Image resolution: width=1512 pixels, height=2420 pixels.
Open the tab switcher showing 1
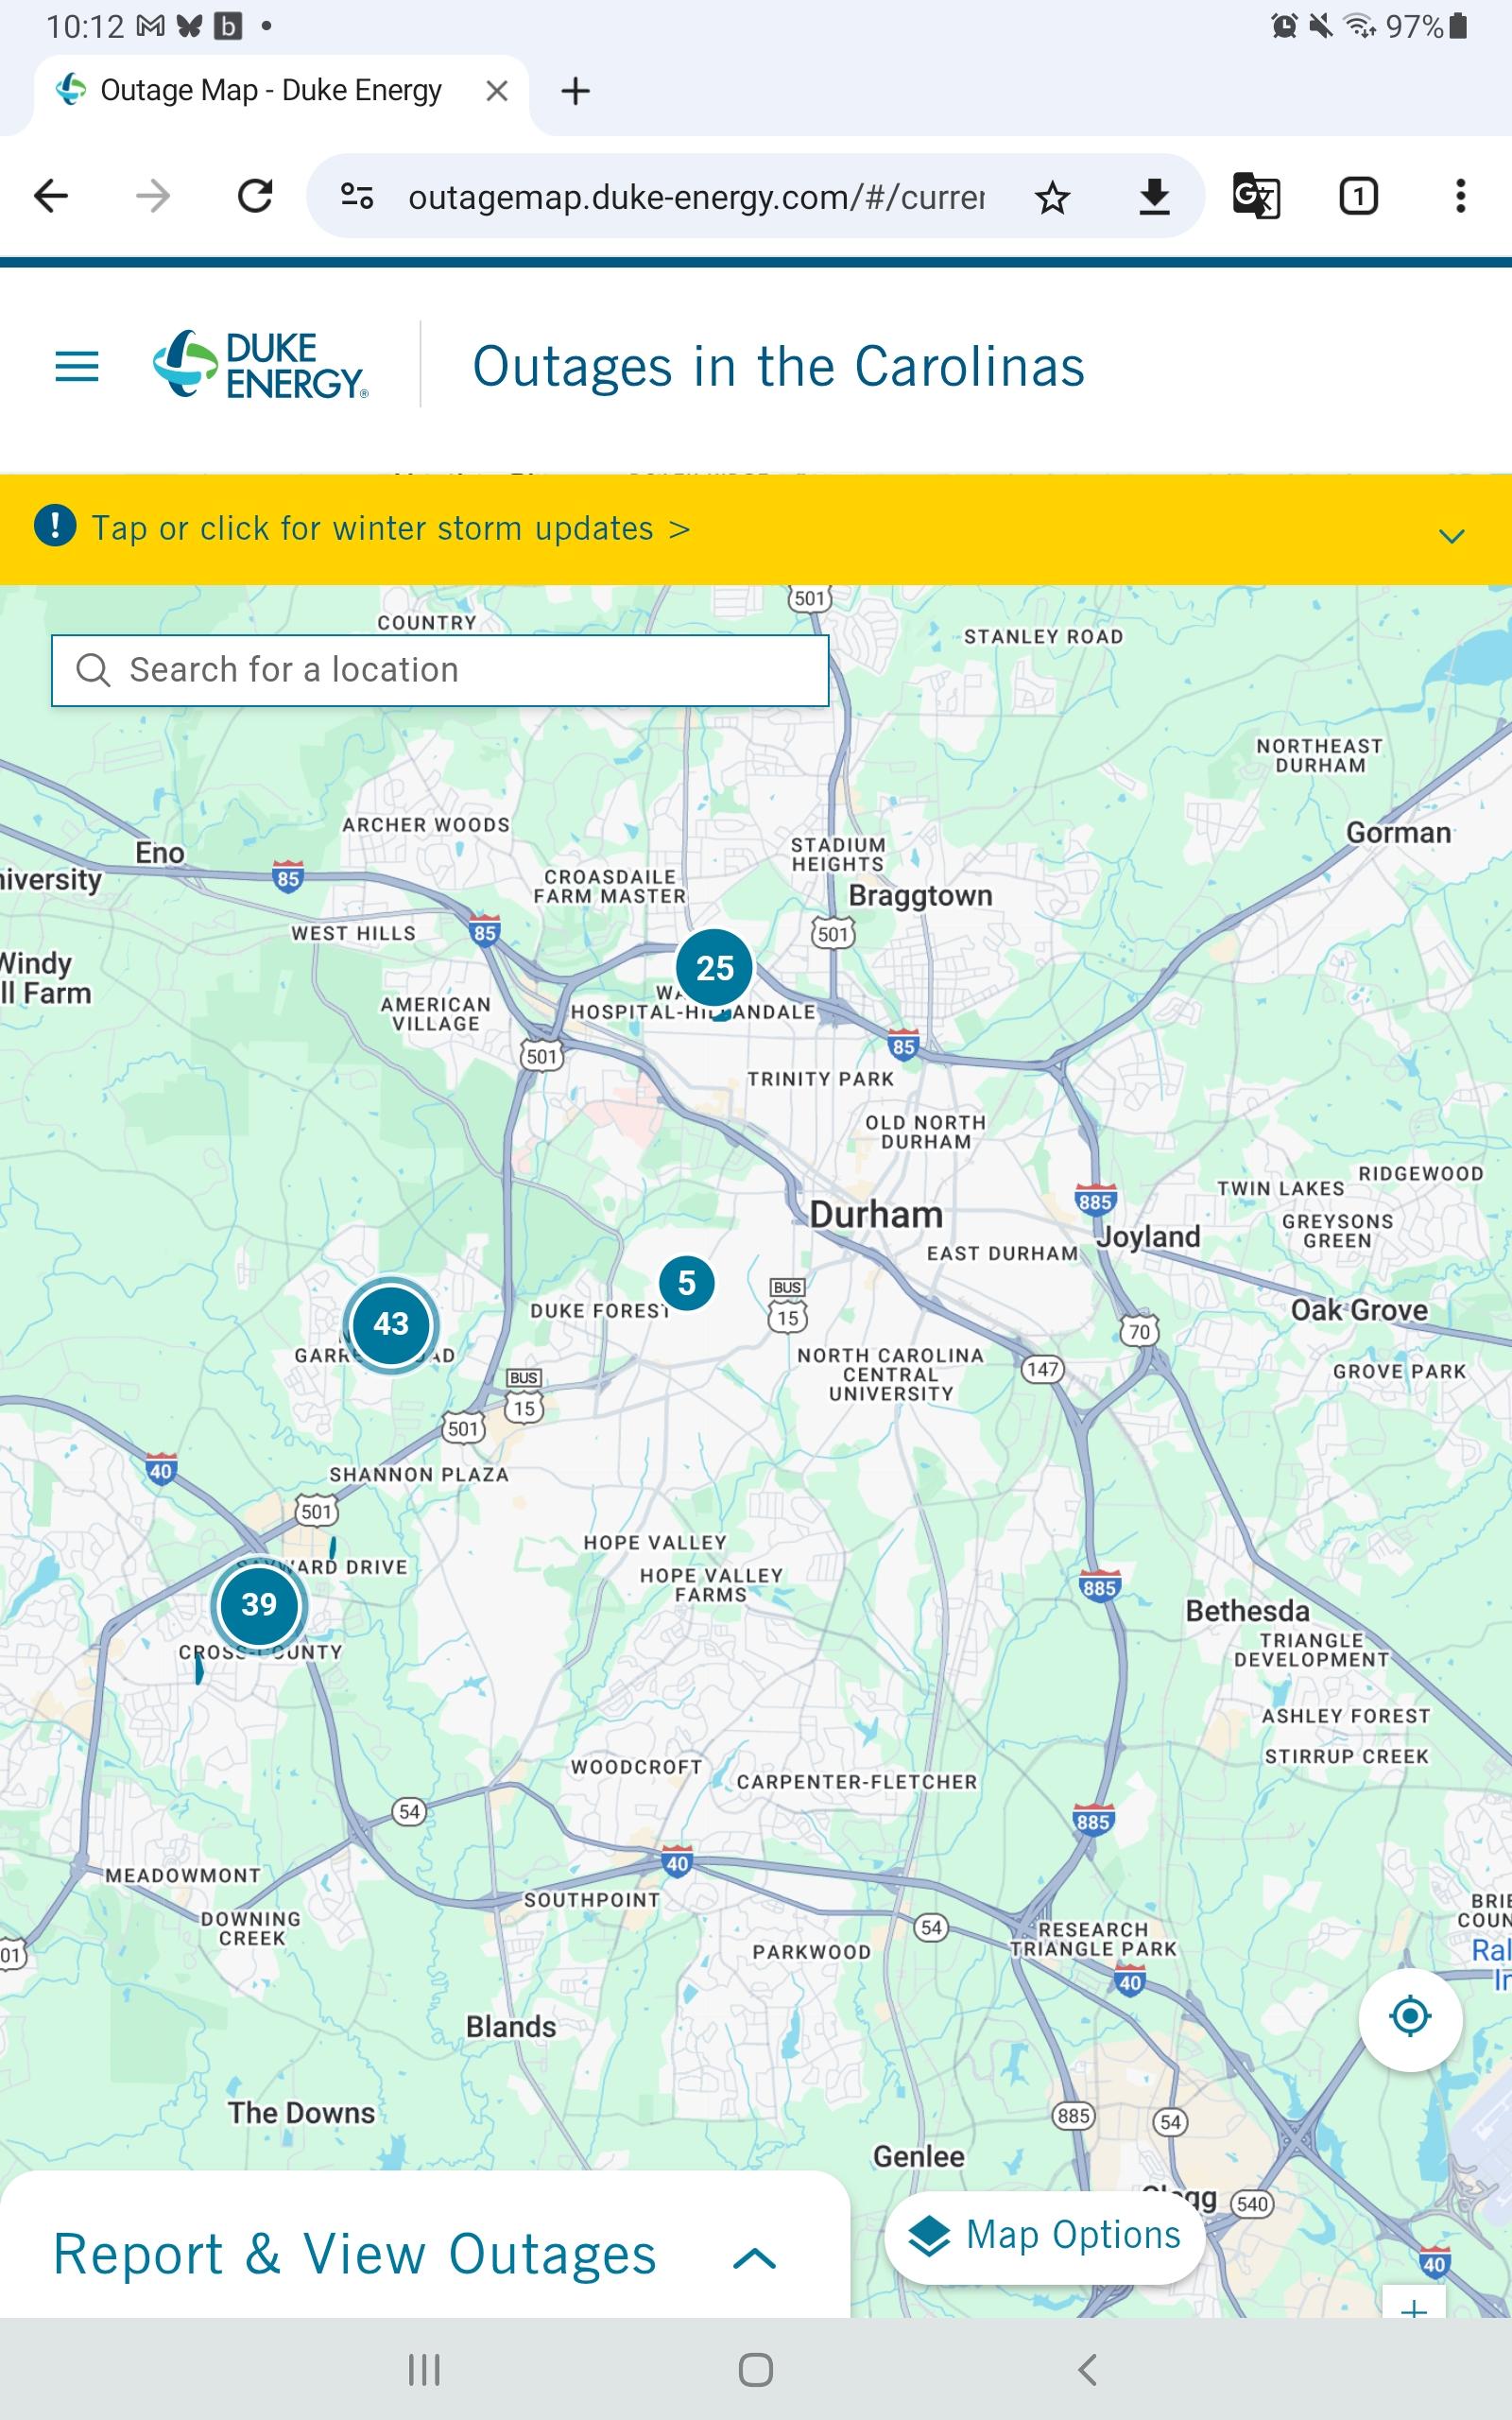[1358, 196]
